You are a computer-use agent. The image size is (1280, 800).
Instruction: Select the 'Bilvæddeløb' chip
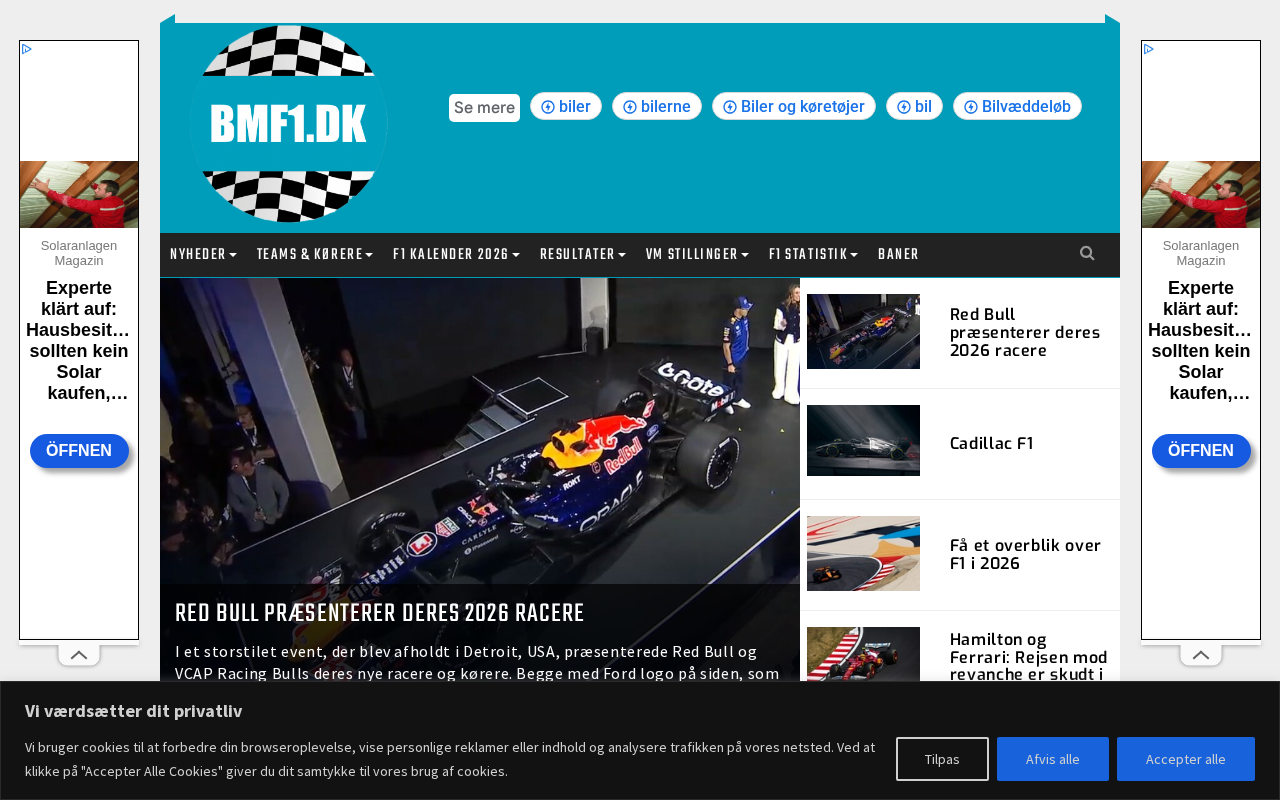click(x=1017, y=106)
